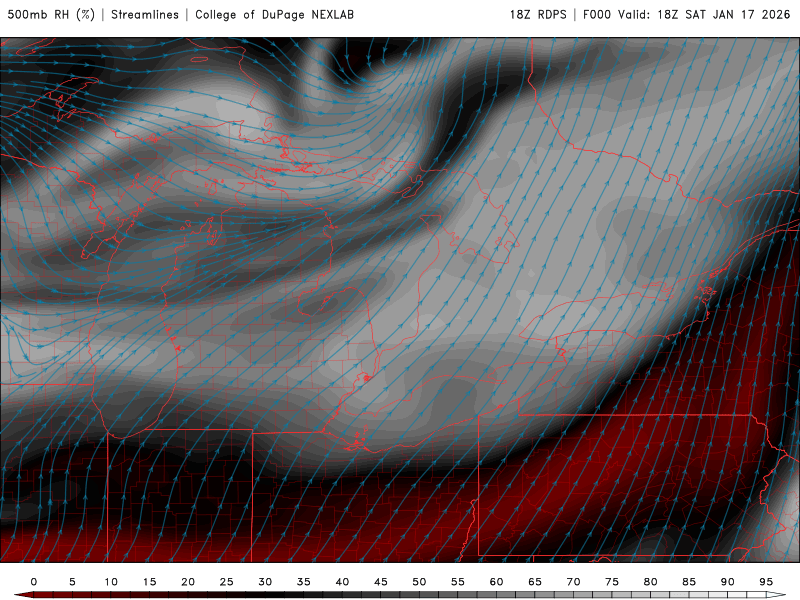The image size is (800, 600).
Task: Click the "40" label on color scale
Action: (x=342, y=582)
